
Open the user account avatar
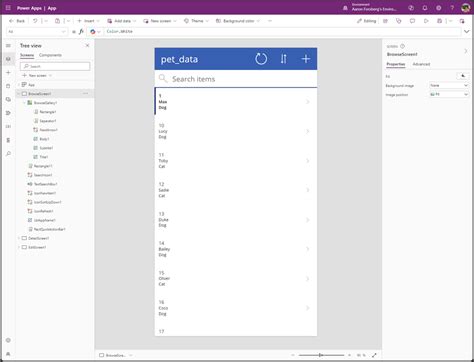[465, 8]
